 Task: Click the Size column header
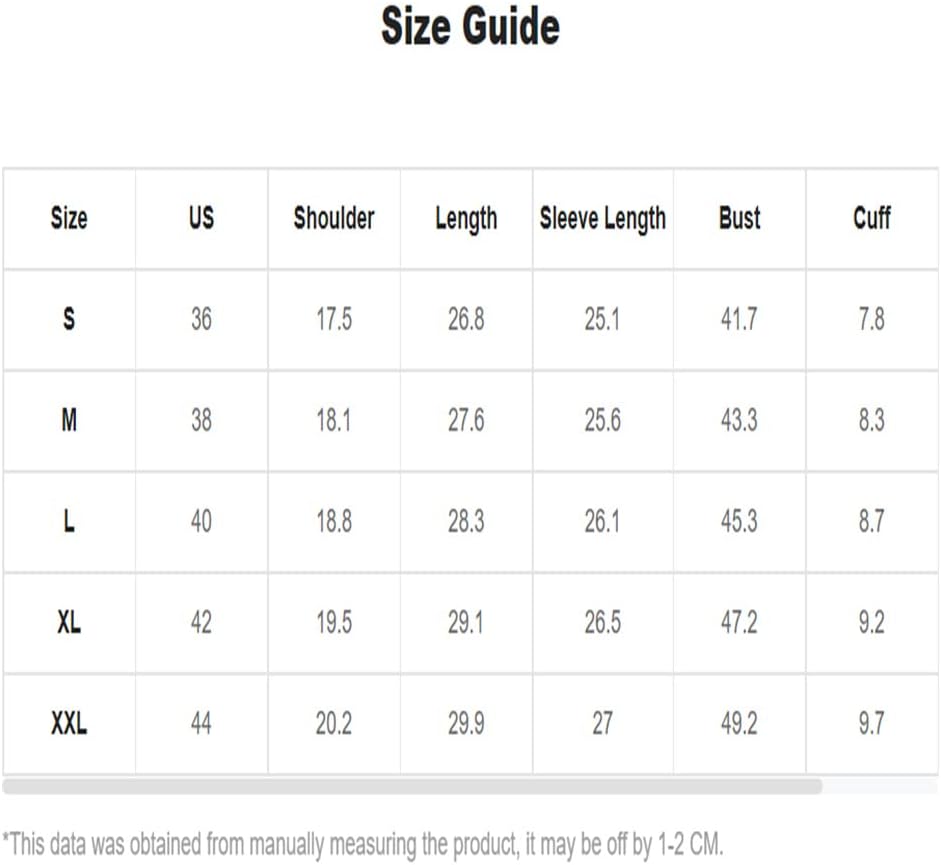coord(69,218)
